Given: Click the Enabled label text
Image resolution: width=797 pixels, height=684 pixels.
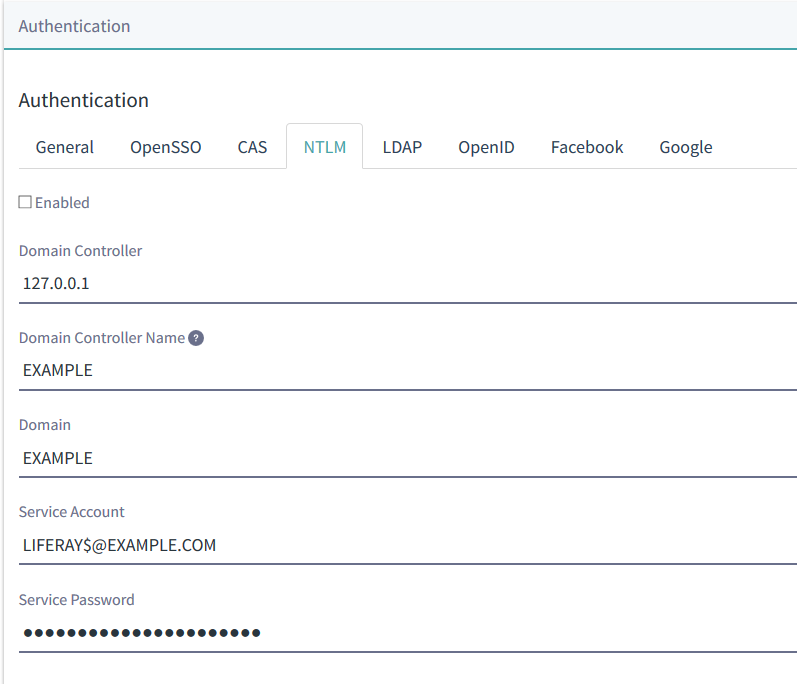Looking at the screenshot, I should 62,203.
